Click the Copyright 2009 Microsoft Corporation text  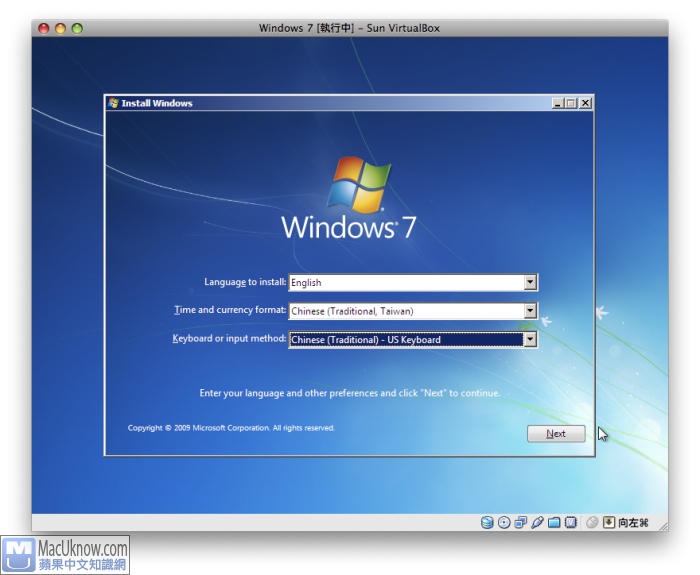coord(231,428)
